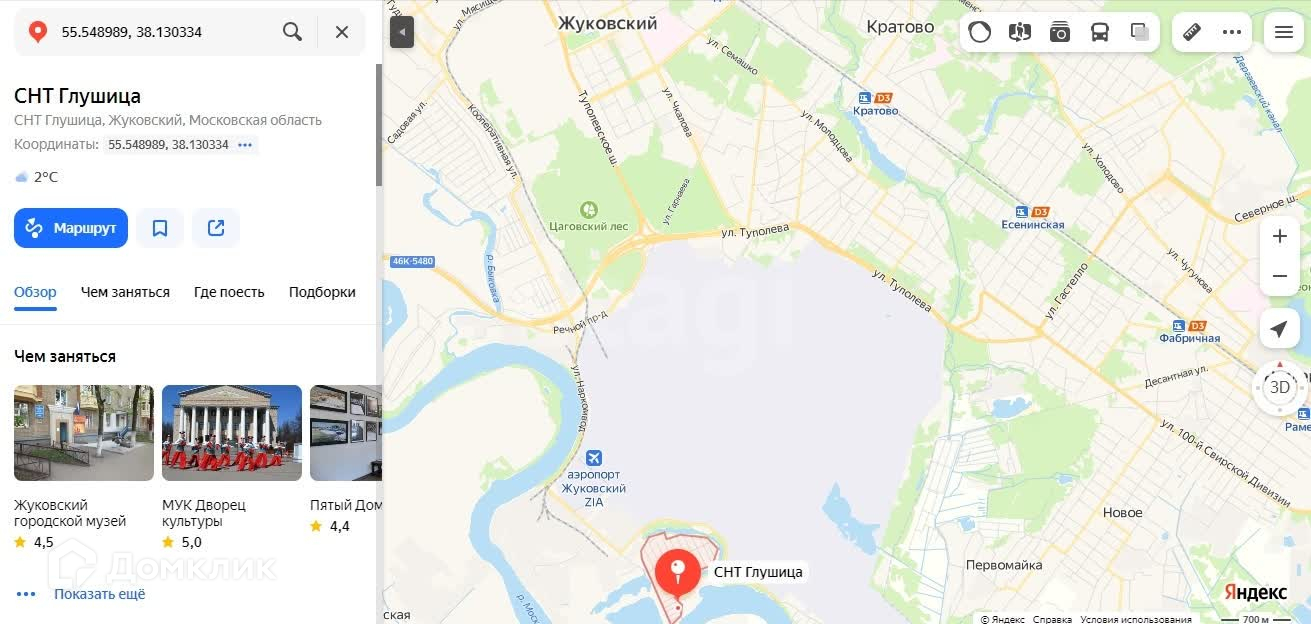This screenshot has width=1311, height=624.
Task: Open street panoramas layer
Action: 1020,32
